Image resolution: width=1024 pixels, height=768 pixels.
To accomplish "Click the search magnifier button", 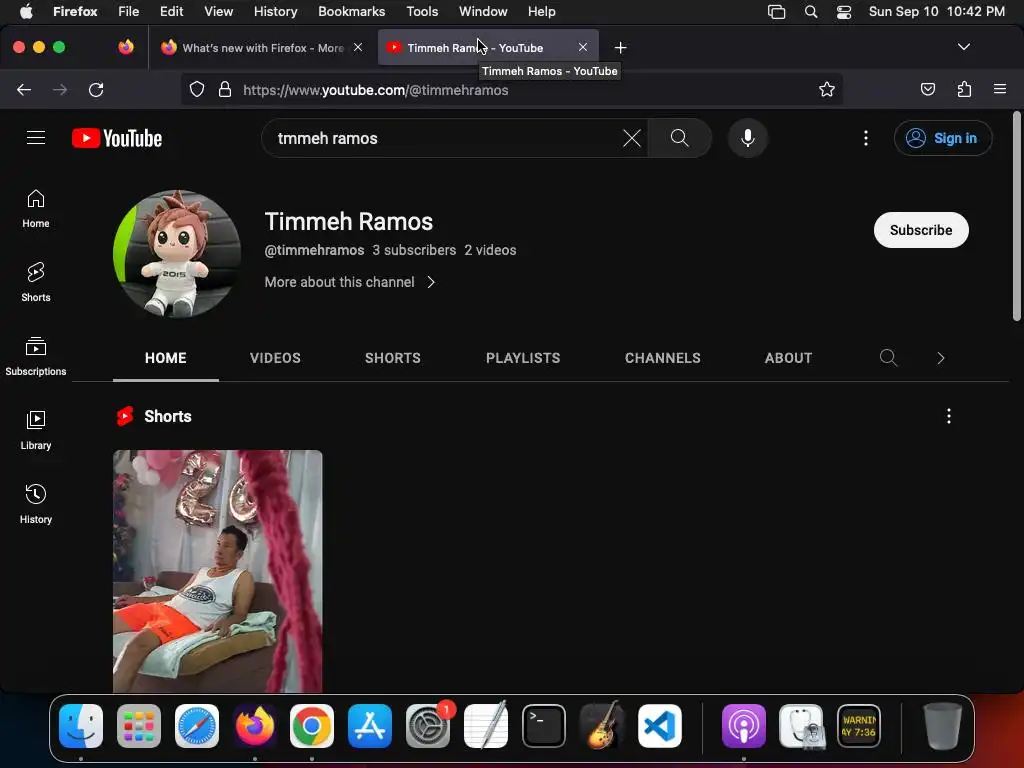I will (x=679, y=138).
